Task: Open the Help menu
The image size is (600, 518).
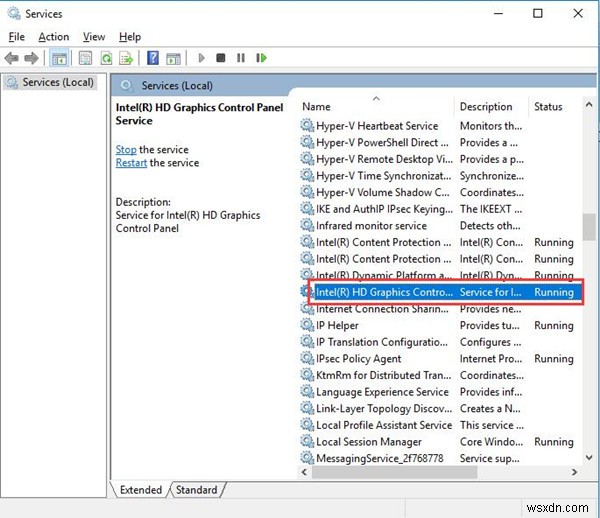Action: 130,37
